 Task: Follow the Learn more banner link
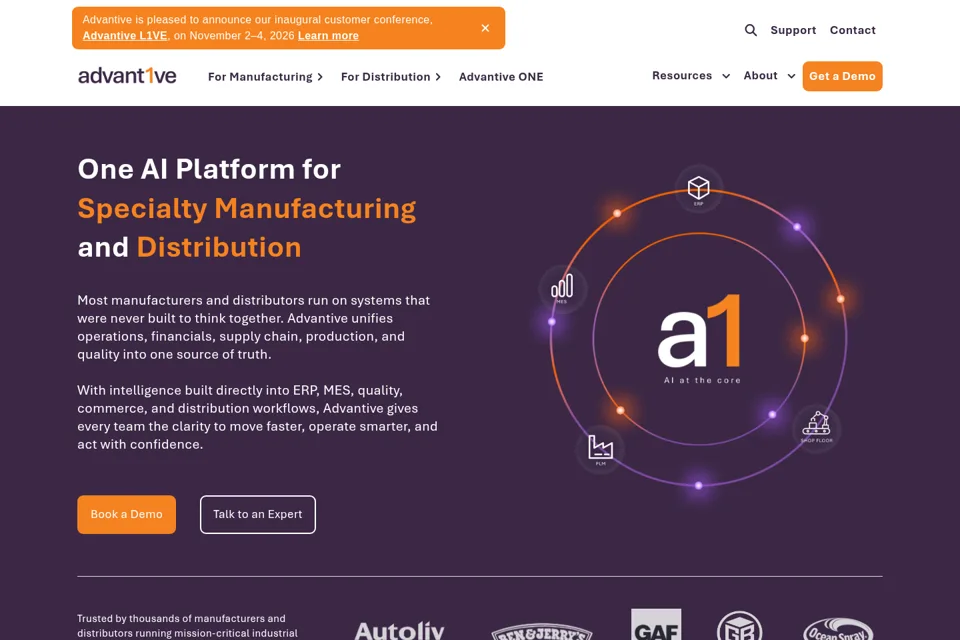pos(328,36)
